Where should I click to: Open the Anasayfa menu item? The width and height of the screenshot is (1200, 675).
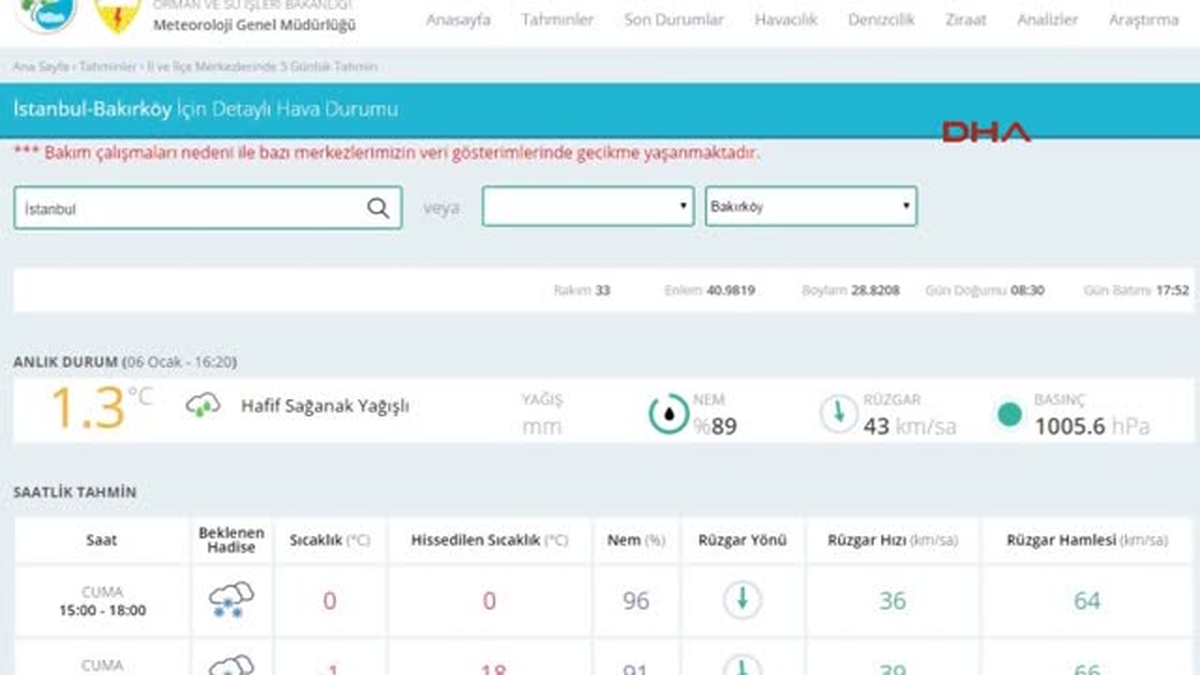click(458, 20)
